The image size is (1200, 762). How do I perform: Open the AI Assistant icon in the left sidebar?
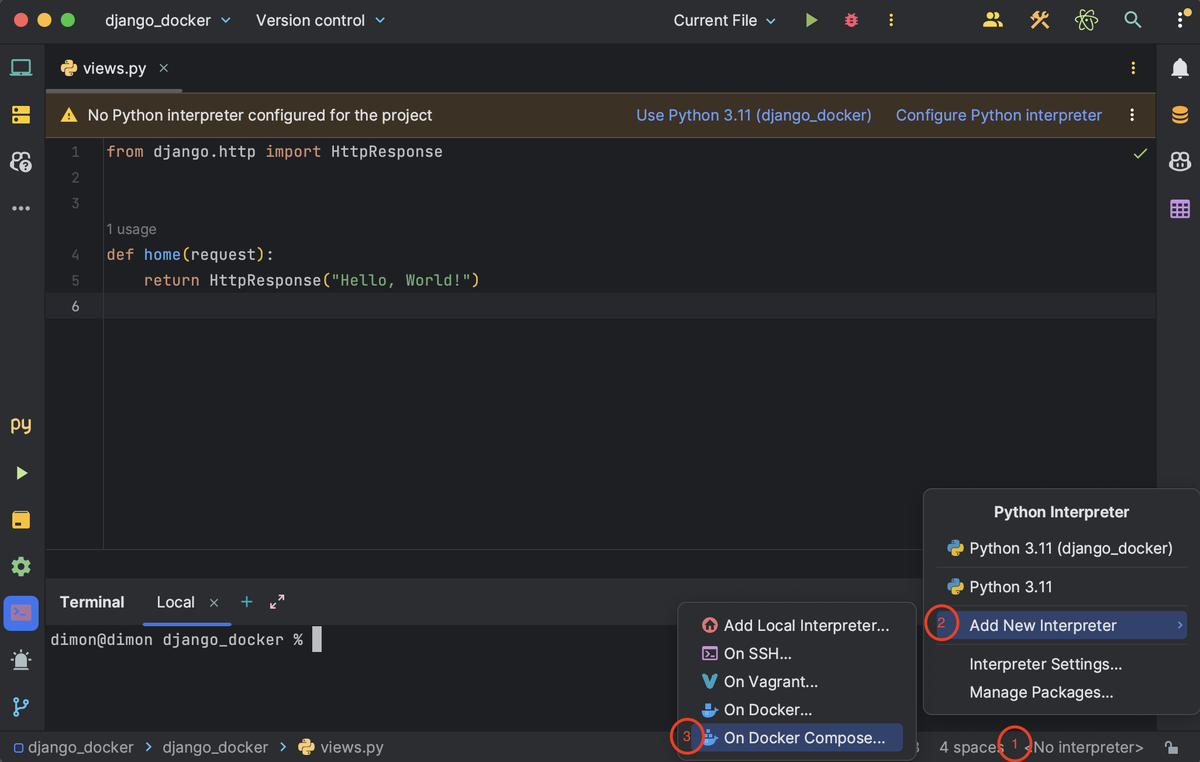tap(21, 161)
